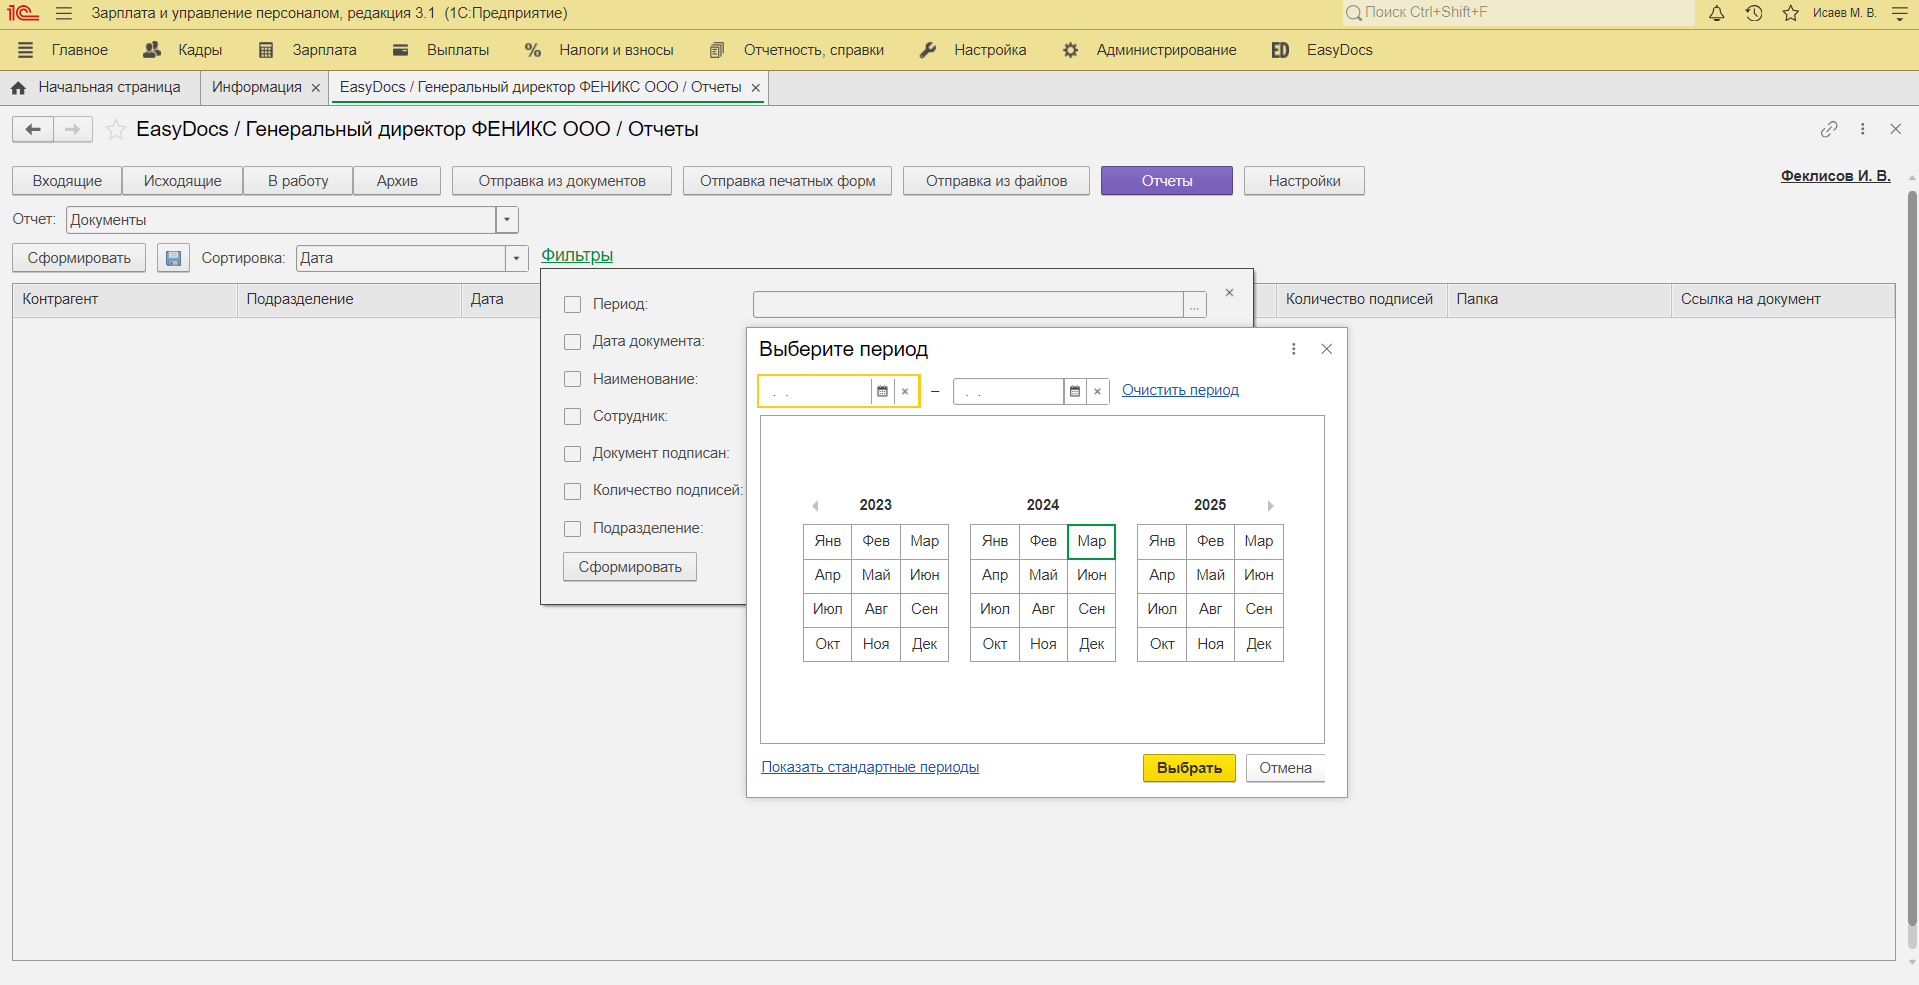The width and height of the screenshot is (1919, 985).
Task: Check the Документ подписан filter
Action: pos(572,454)
